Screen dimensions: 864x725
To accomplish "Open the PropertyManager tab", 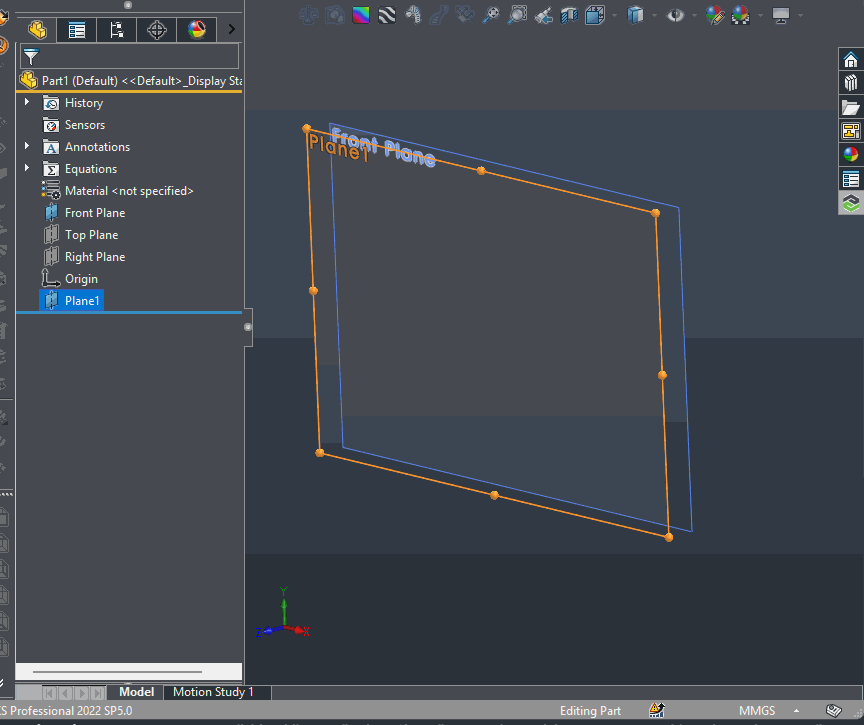I will (x=77, y=30).
